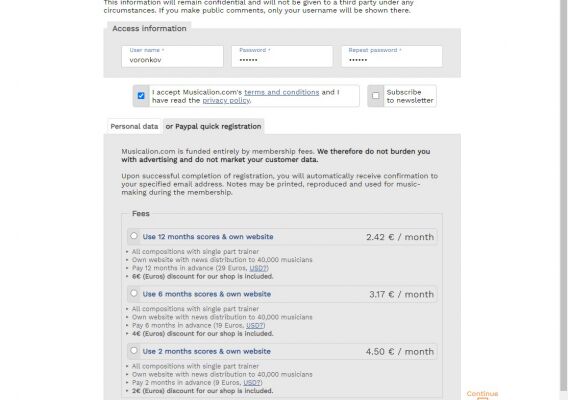Screen dimensions: 568x400
Task: Click the USD? link under 2 months plan
Action: click(252, 383)
